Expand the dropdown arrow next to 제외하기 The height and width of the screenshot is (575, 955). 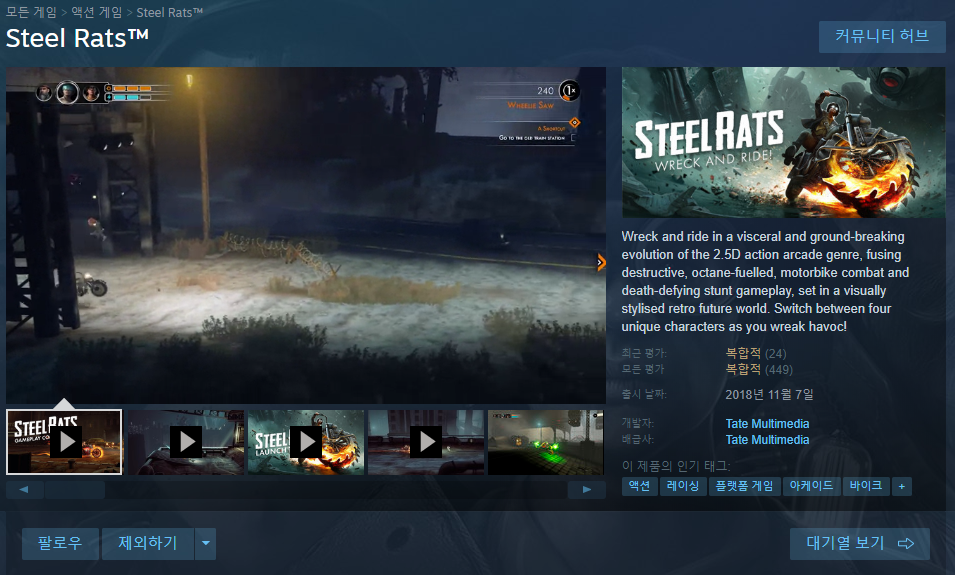coord(206,543)
